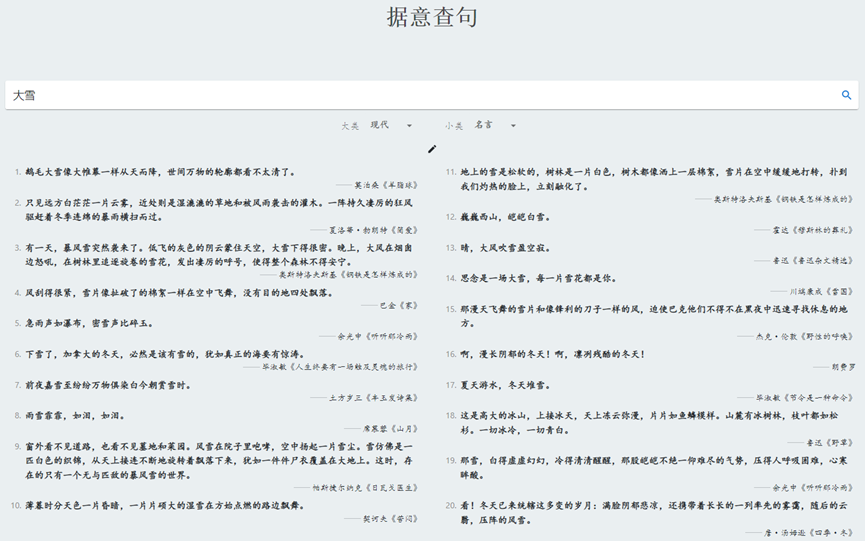Image resolution: width=865 pixels, height=541 pixels.
Task: Select result 15 beginning 那漫天飞舞的雪片
Action: click(654, 316)
